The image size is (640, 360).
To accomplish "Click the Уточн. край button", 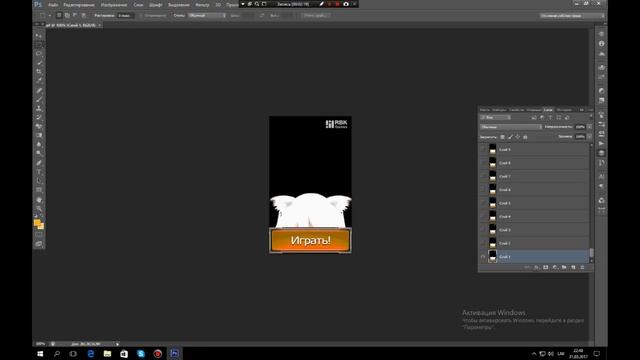I will [316, 16].
